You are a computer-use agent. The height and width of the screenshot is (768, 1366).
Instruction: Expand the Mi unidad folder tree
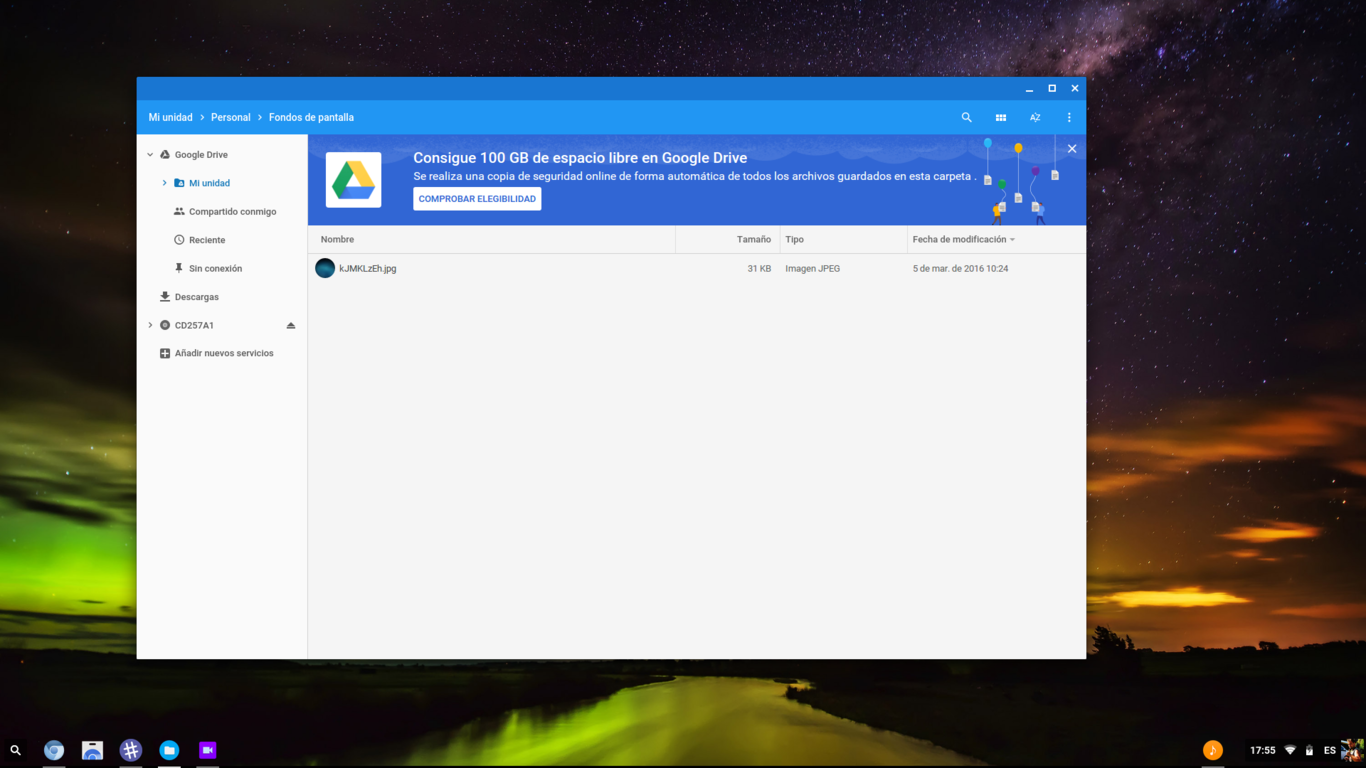[x=163, y=183]
